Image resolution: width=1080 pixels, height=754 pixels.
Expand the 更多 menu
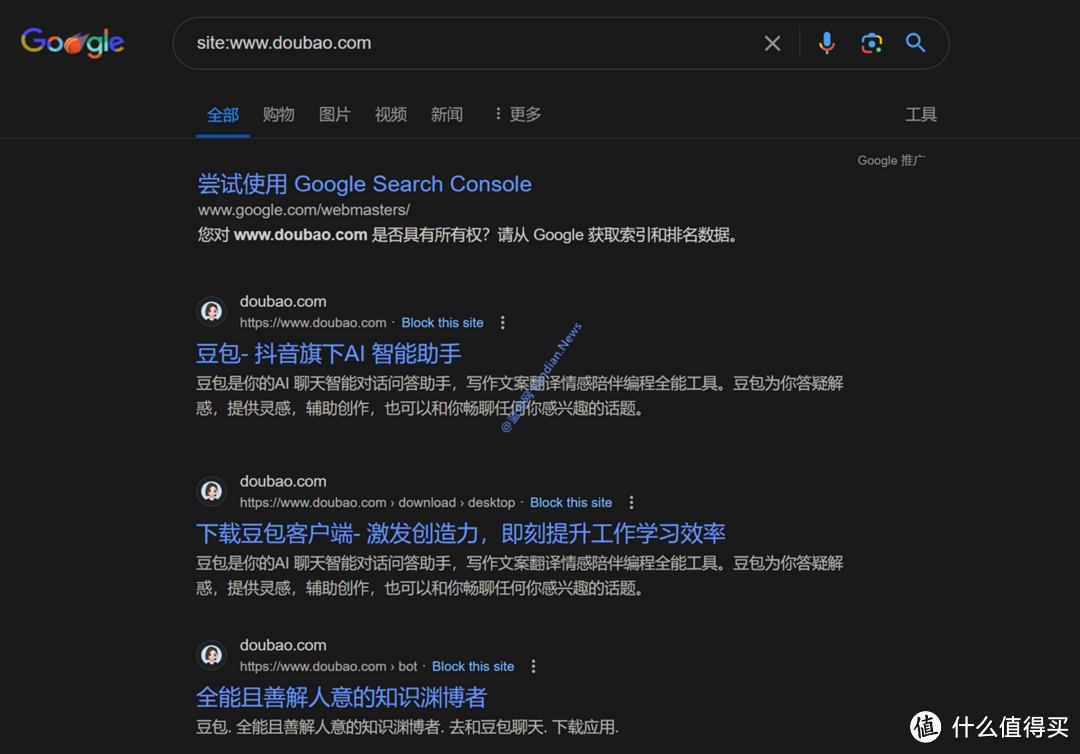[x=518, y=114]
